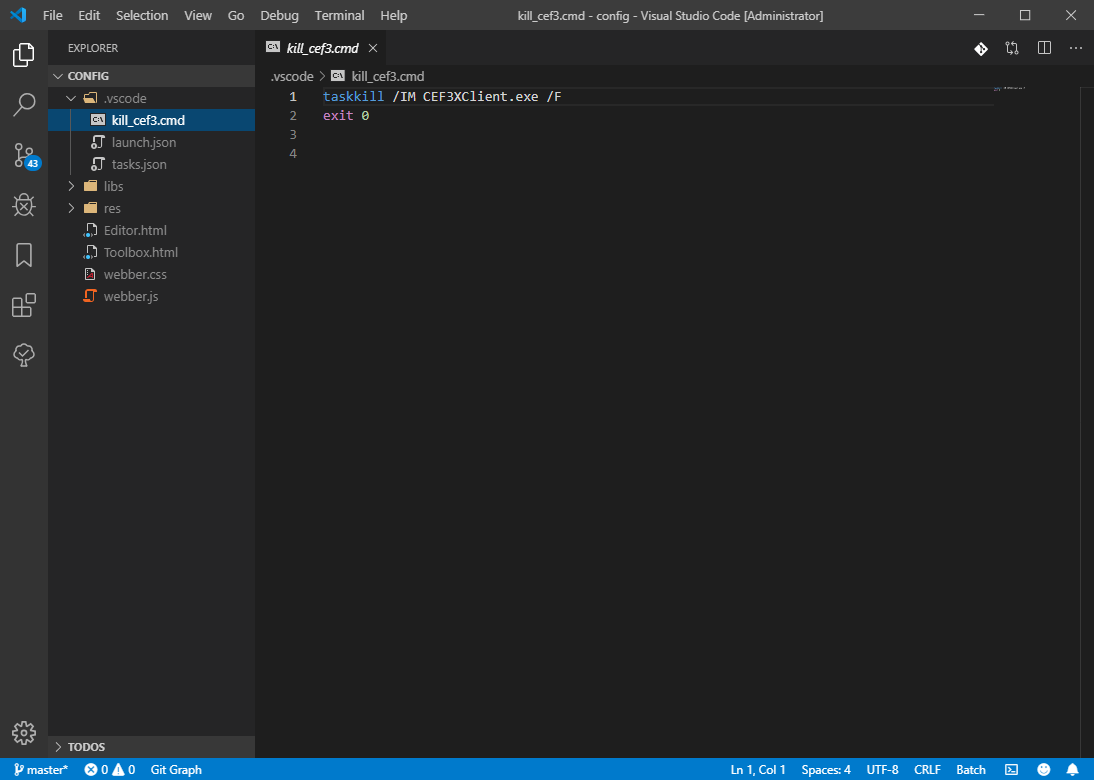
Task: Click the minimap at editor top right
Action: coord(1010,89)
